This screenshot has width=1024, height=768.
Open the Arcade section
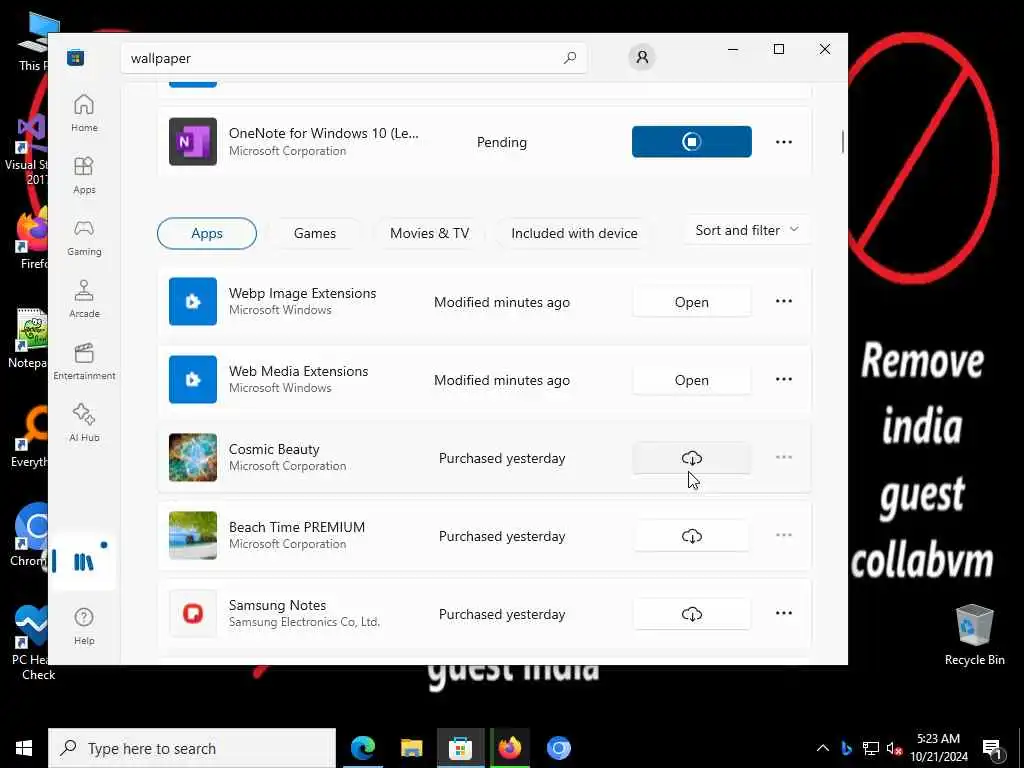click(84, 299)
